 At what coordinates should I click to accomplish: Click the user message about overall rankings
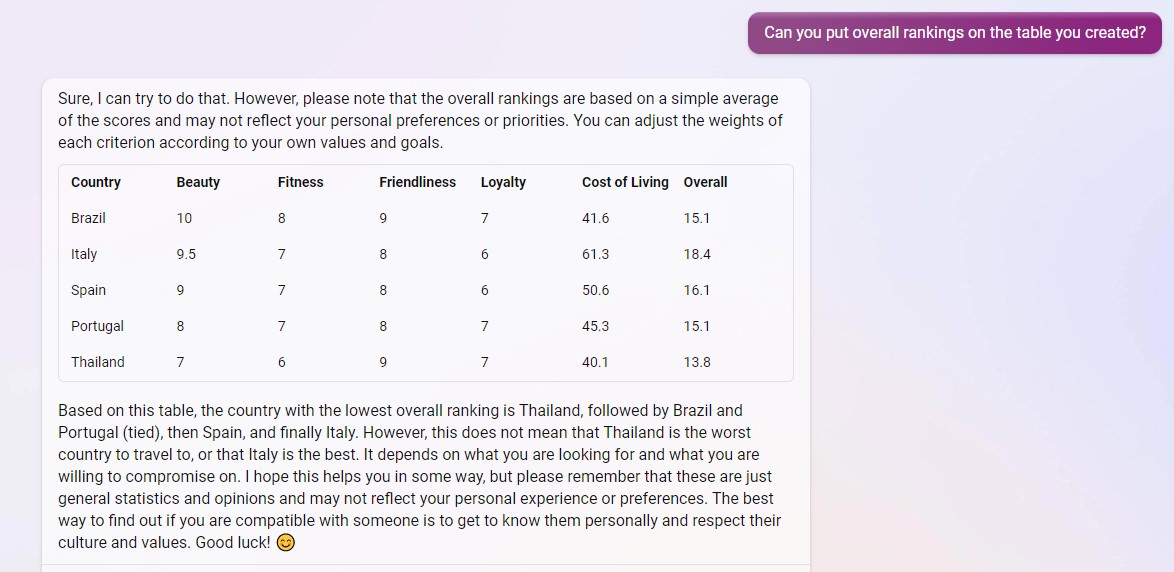(955, 33)
